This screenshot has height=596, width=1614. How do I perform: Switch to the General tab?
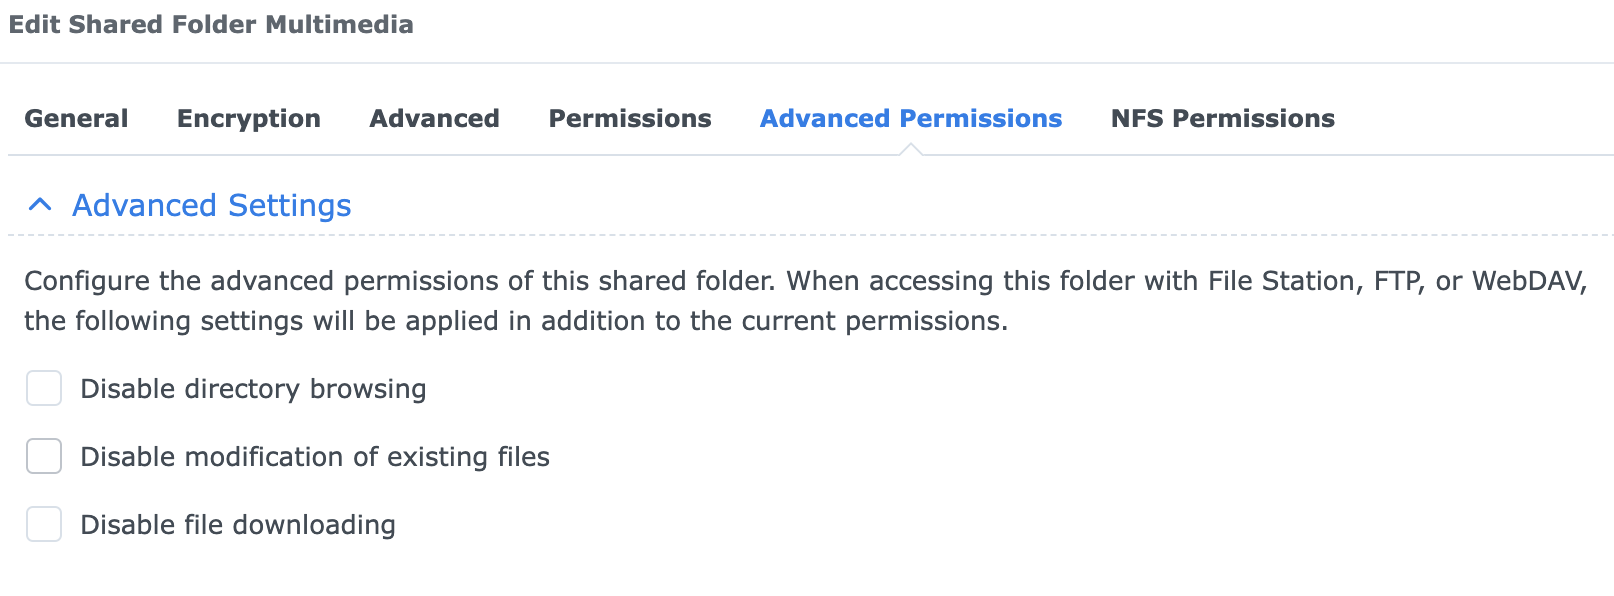[x=76, y=118]
